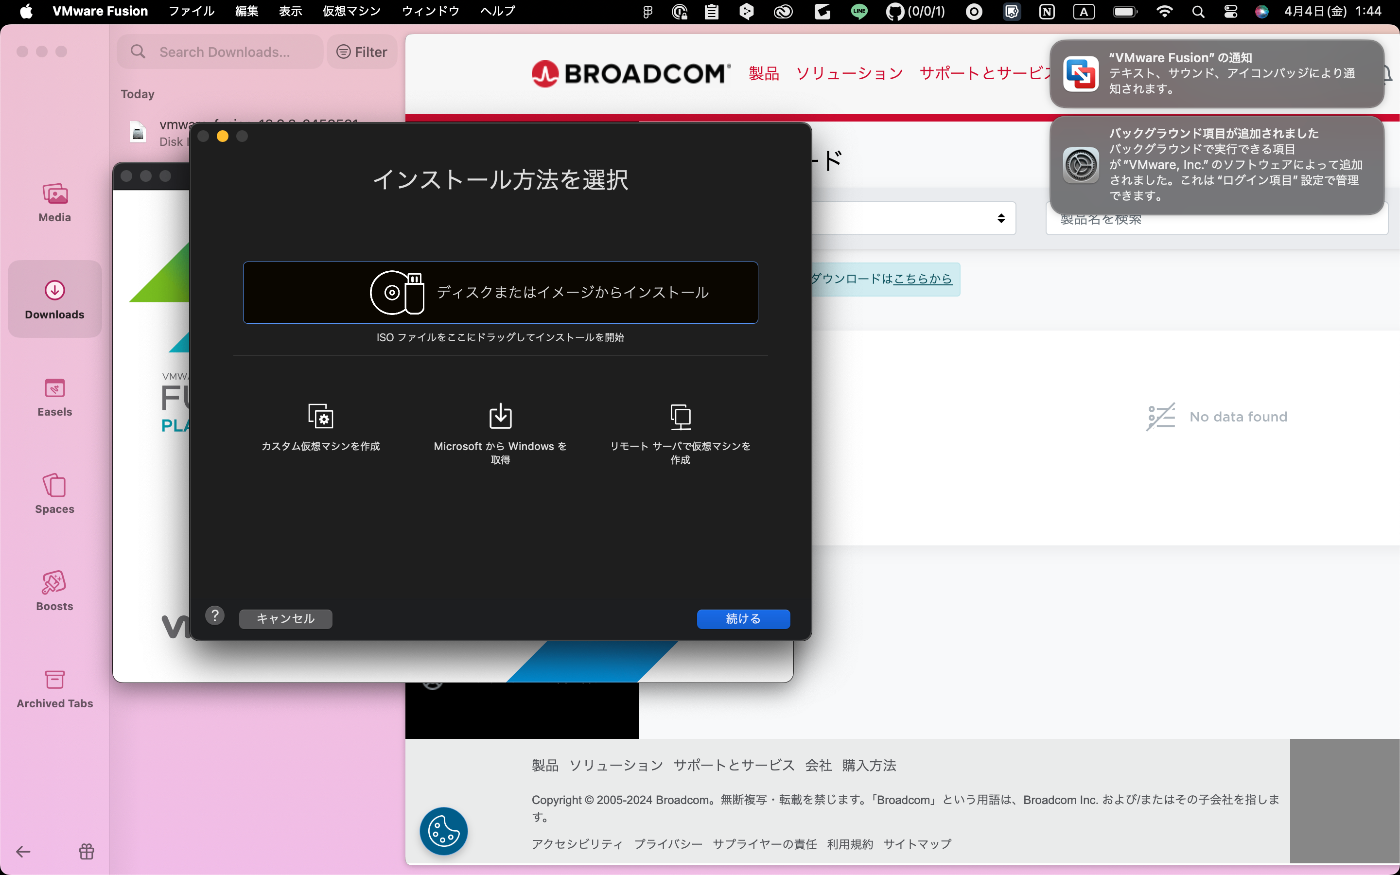The height and width of the screenshot is (875, 1400).
Task: Open 製品 in Broadcom top navigation
Action: click(x=764, y=73)
